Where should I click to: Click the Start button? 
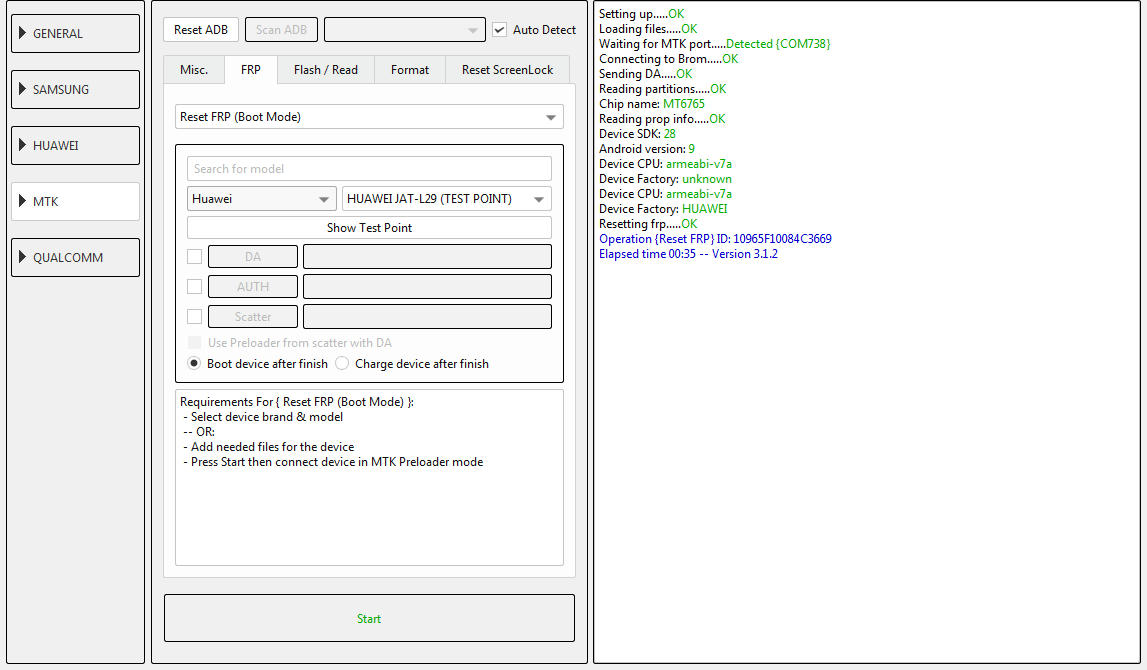[x=369, y=619]
